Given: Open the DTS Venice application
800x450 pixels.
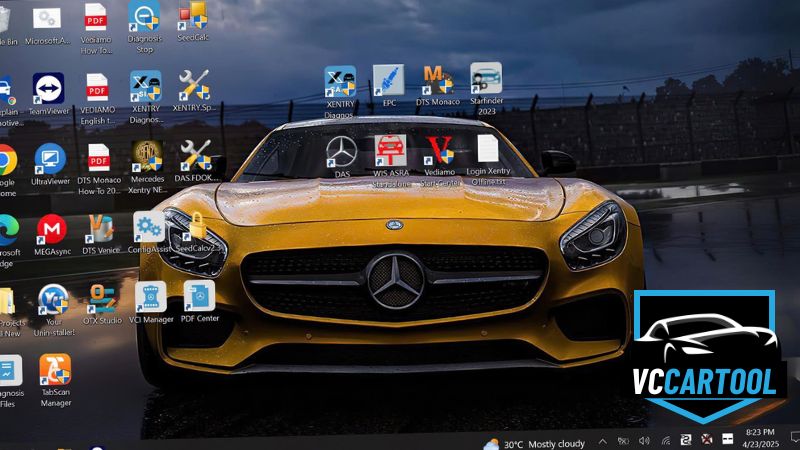Looking at the screenshot, I should pyautogui.click(x=101, y=234).
